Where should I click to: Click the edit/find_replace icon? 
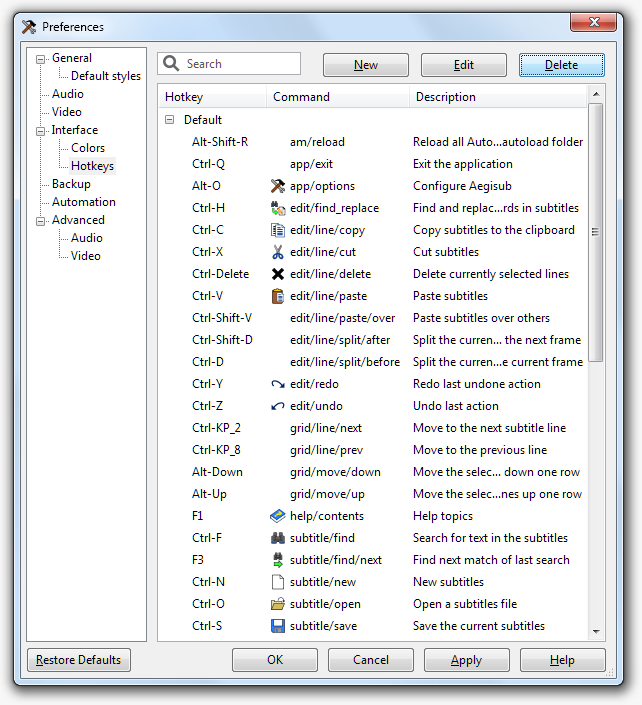coord(278,208)
